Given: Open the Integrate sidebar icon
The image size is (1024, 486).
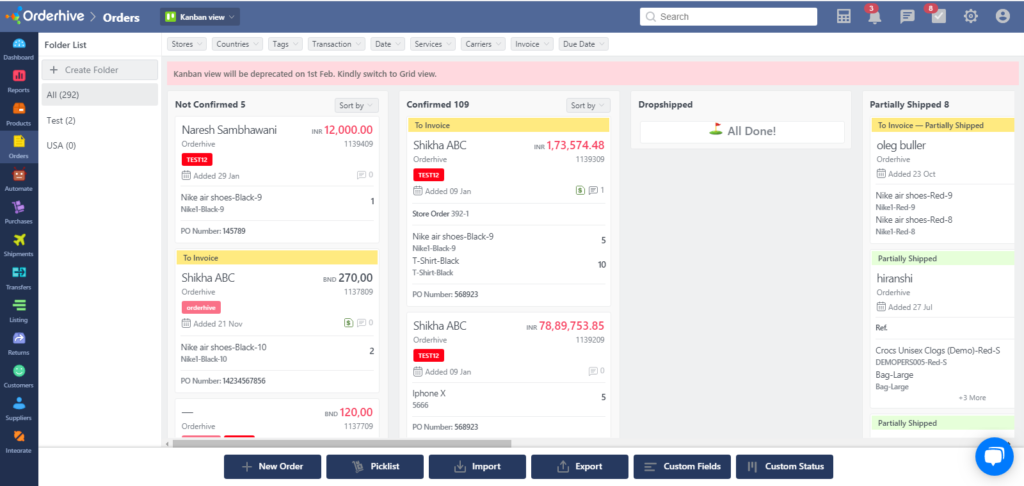Looking at the screenshot, I should pyautogui.click(x=18, y=436).
